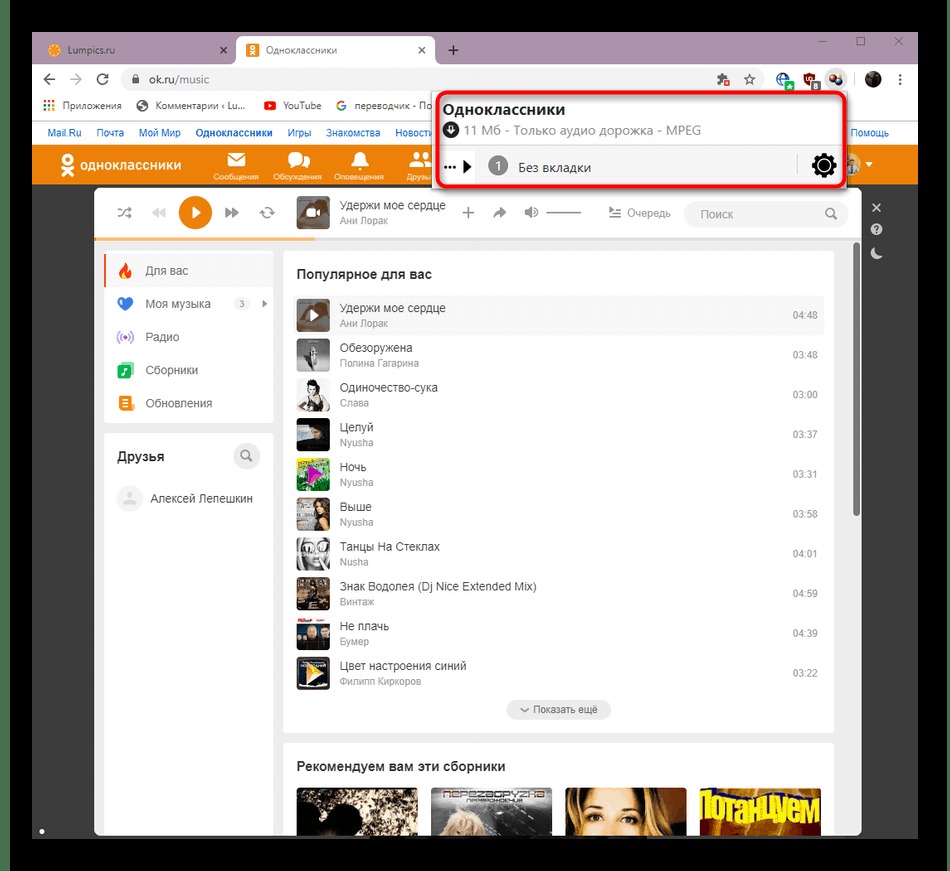Close the music panel with X

(x=876, y=208)
